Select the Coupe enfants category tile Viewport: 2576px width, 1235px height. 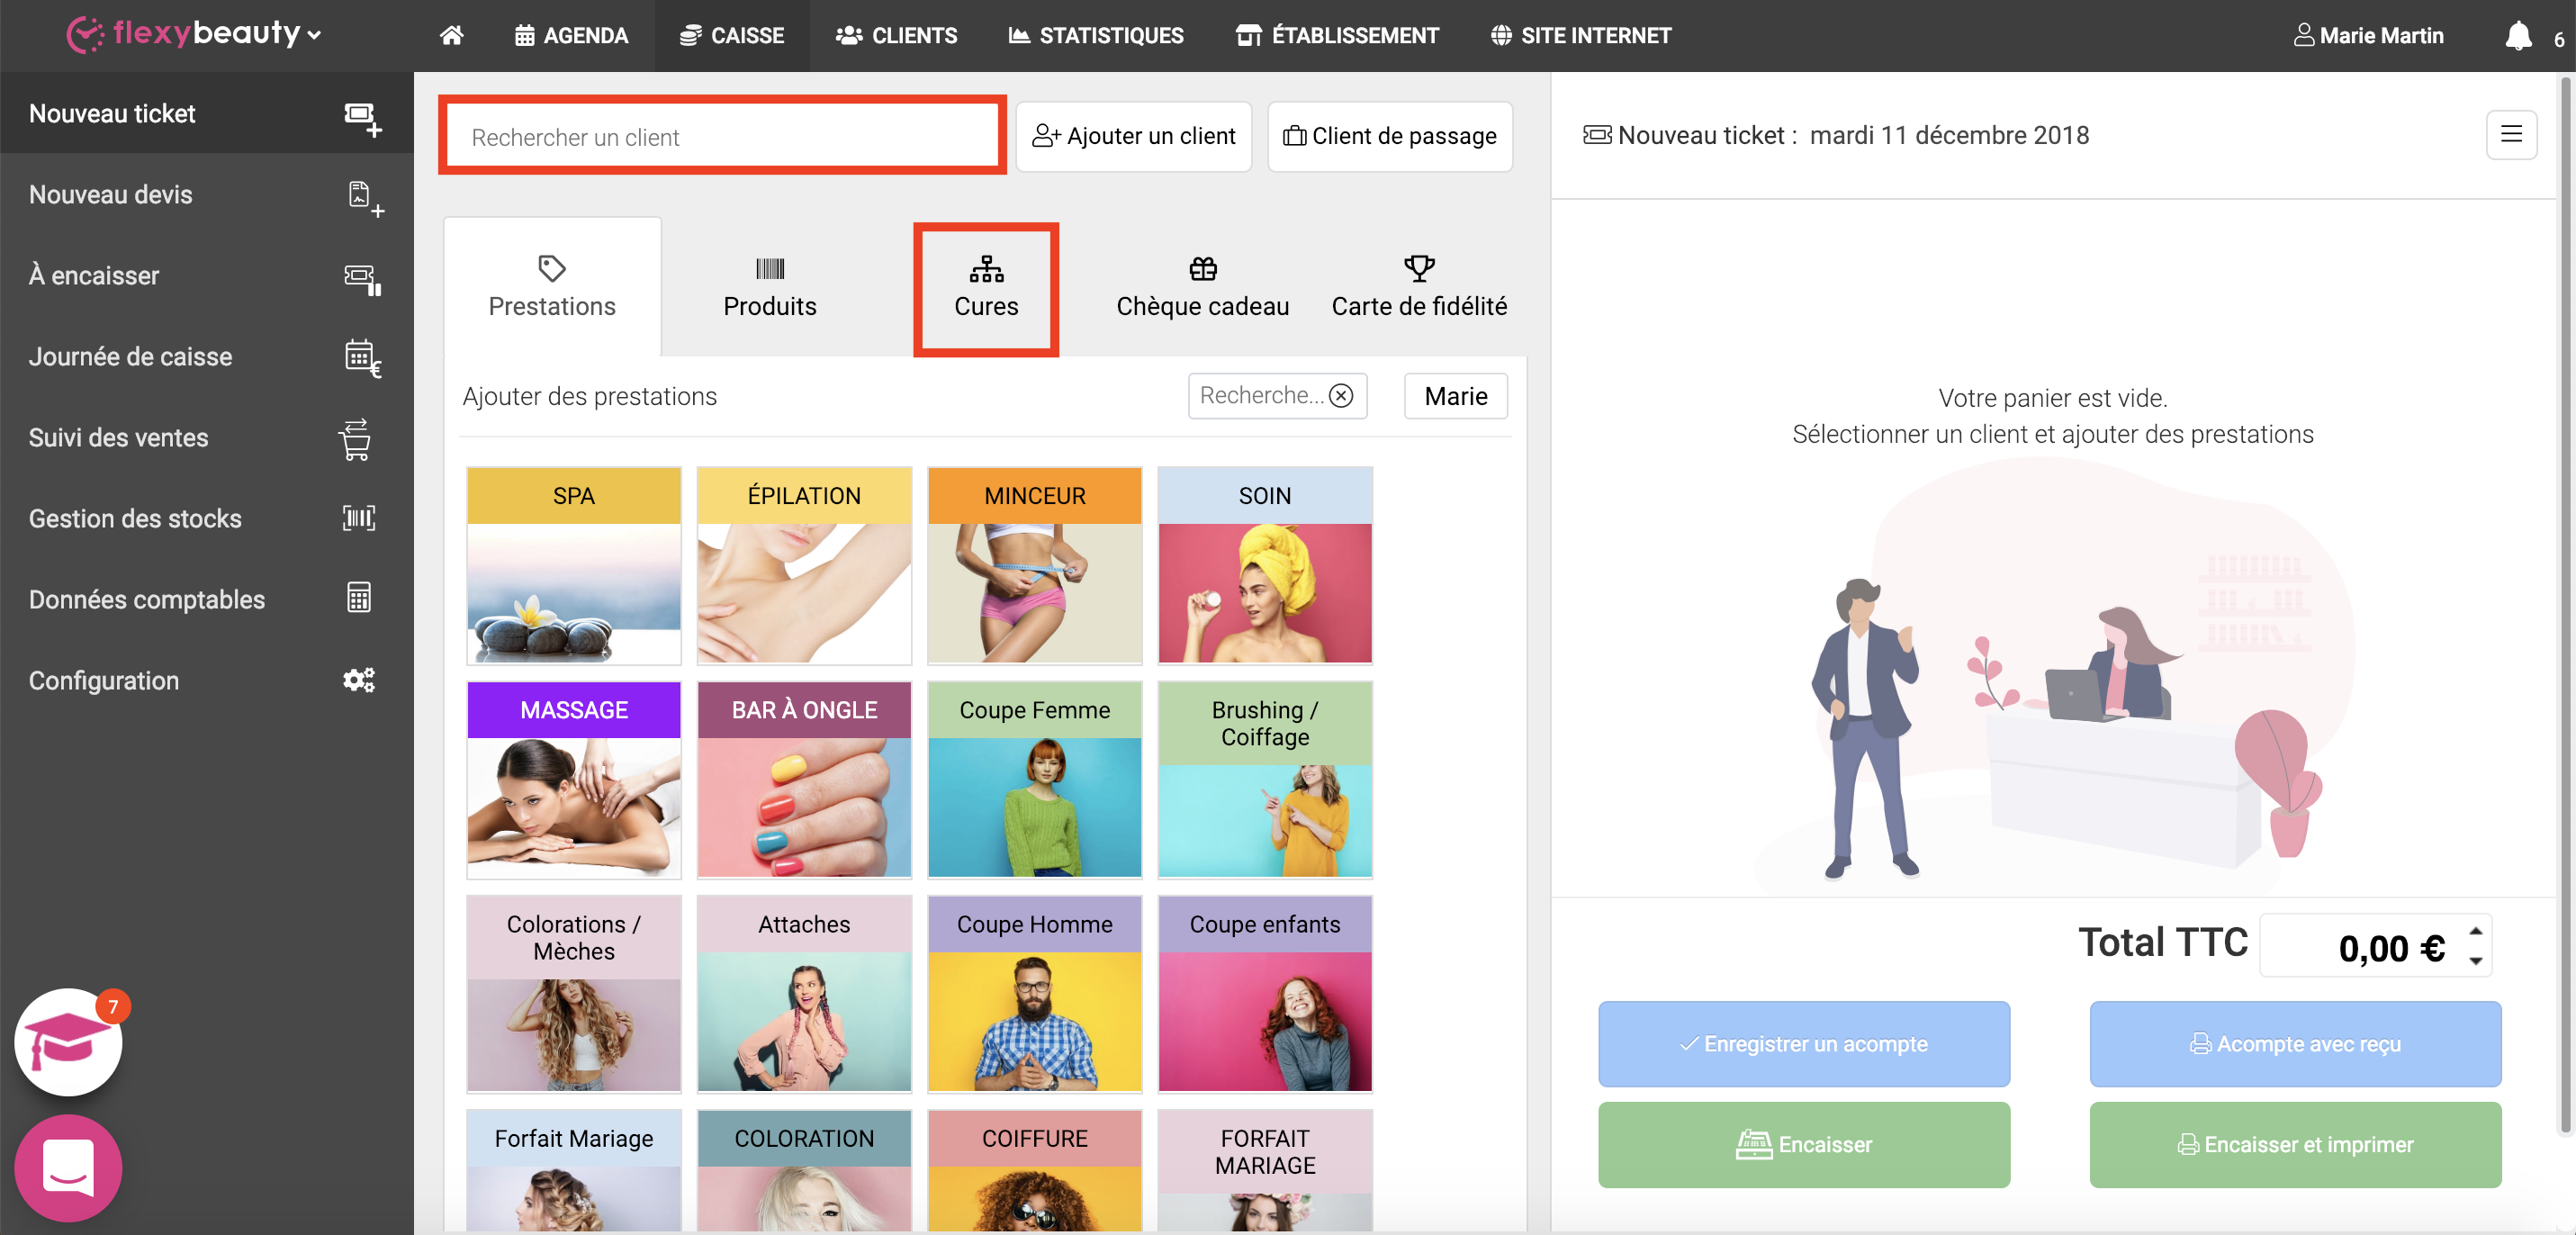(x=1264, y=993)
